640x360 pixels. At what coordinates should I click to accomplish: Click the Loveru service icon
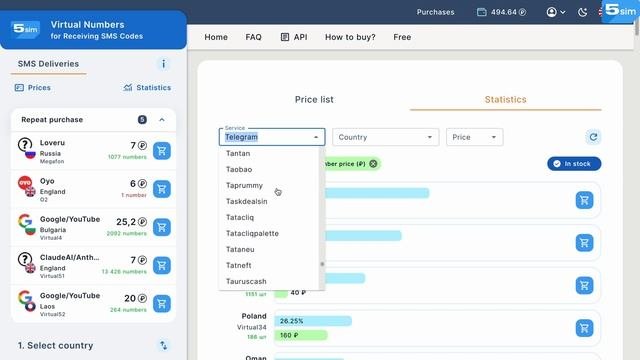25,144
